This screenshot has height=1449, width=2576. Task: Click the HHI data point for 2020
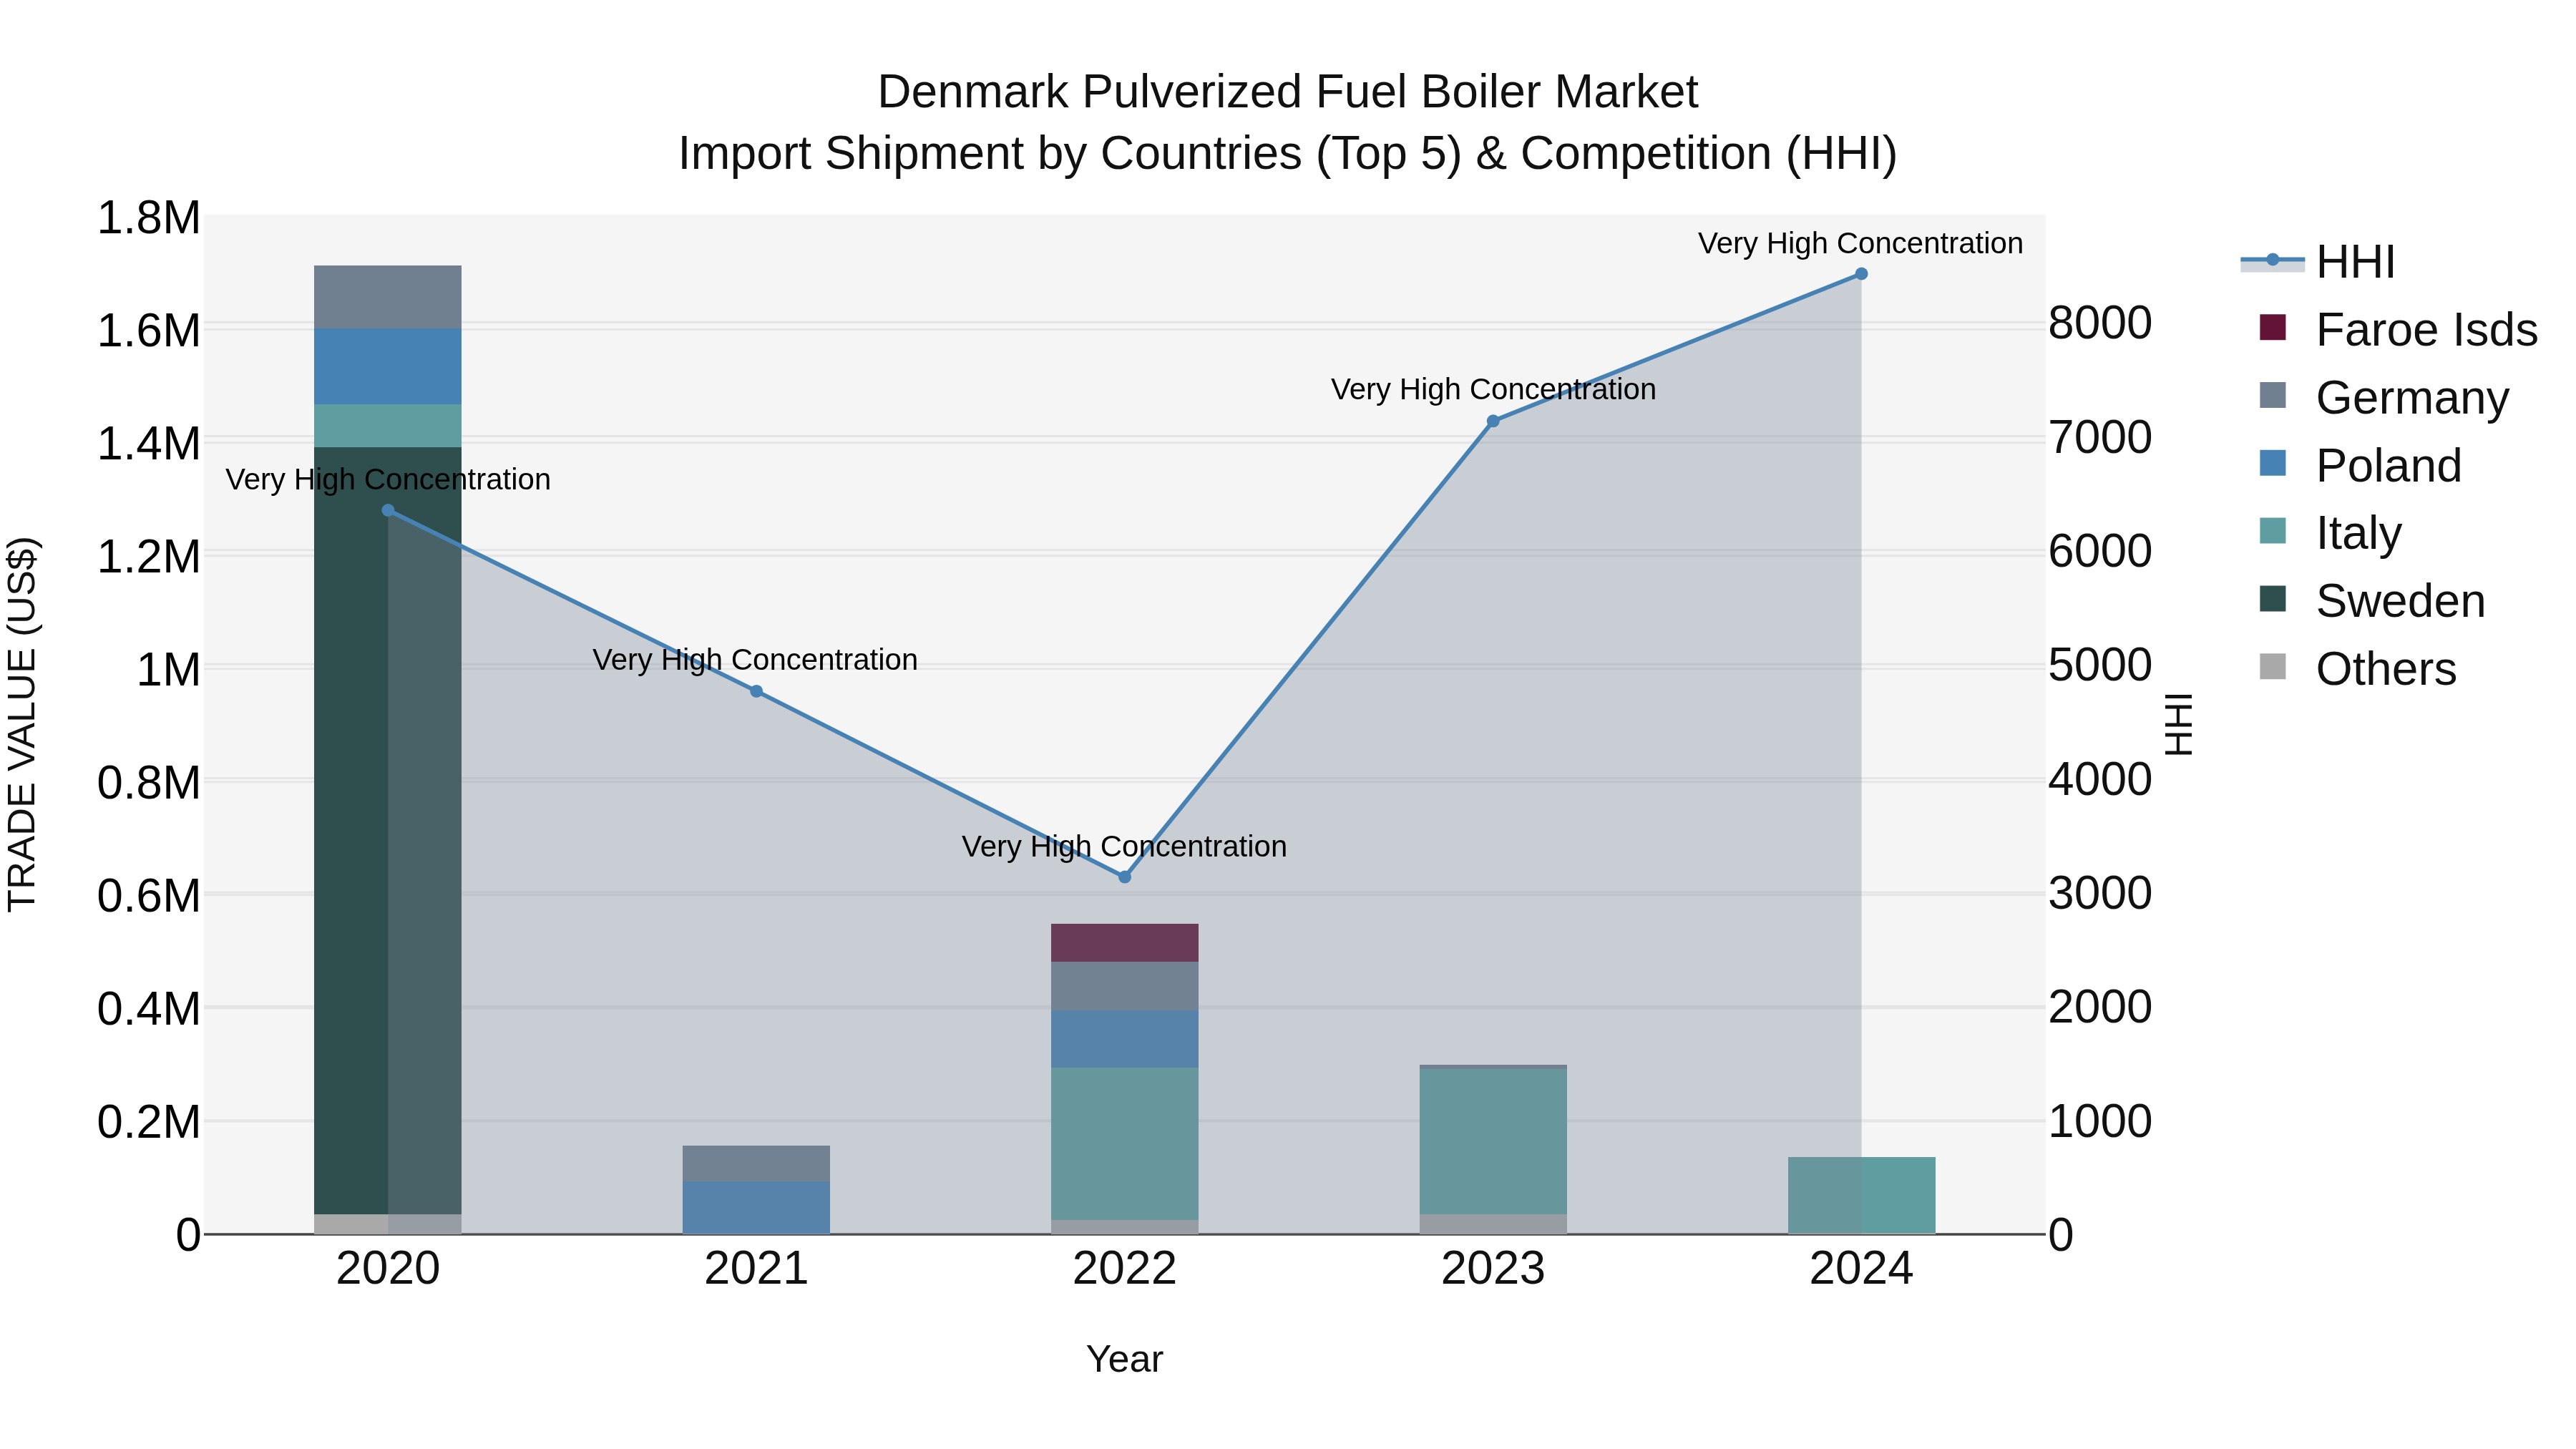pyautogui.click(x=388, y=510)
